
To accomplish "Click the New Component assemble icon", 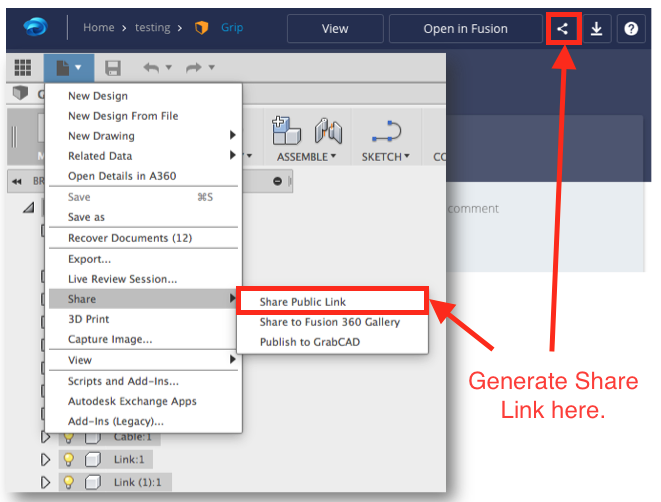I will pyautogui.click(x=286, y=131).
